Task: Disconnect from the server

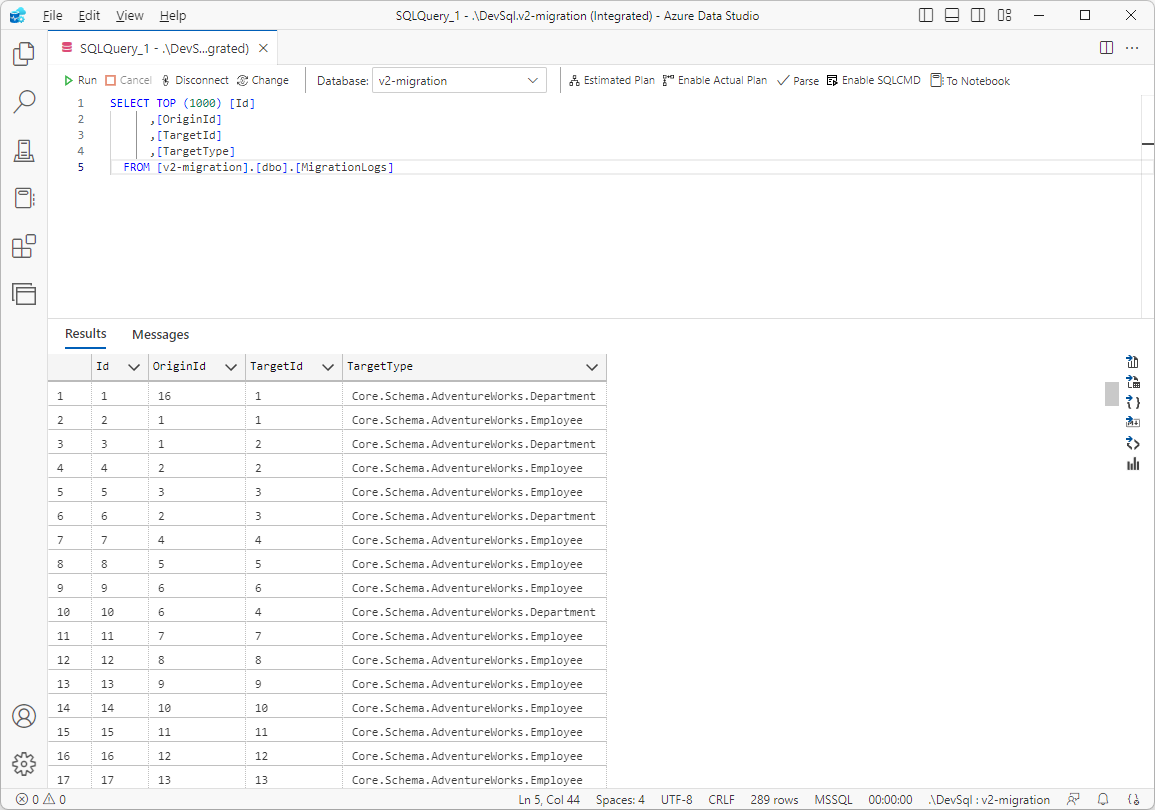Action: coord(194,80)
